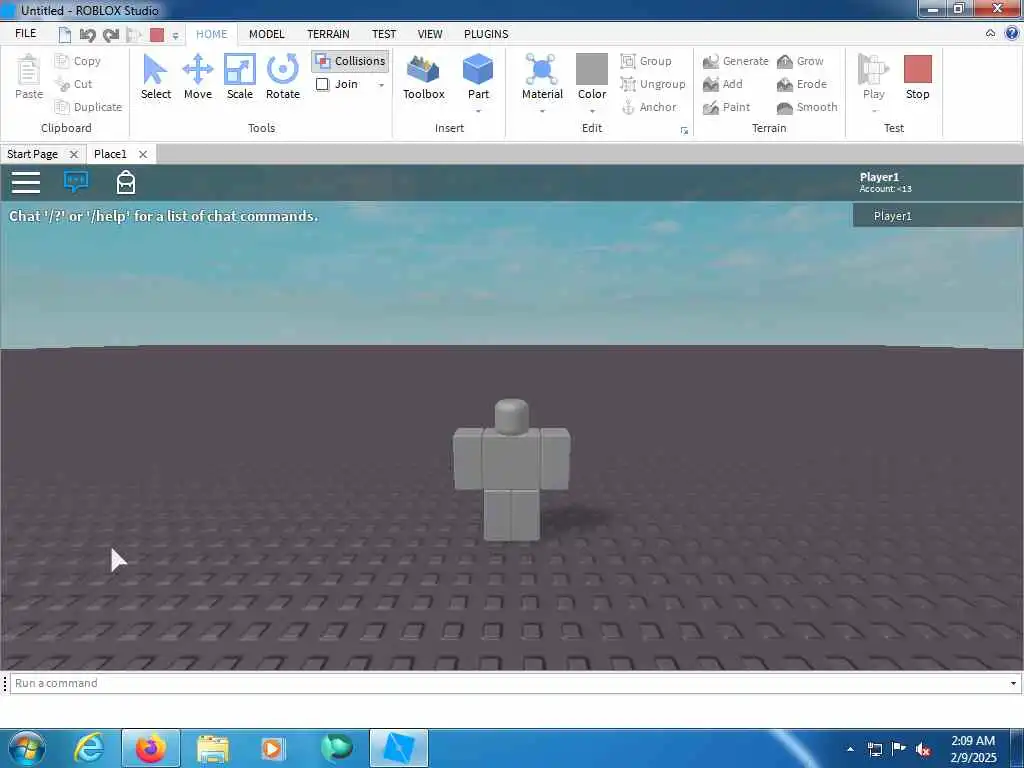Image resolution: width=1024 pixels, height=768 pixels.
Task: Expand the Play mode dropdown arrow
Action: [x=874, y=111]
